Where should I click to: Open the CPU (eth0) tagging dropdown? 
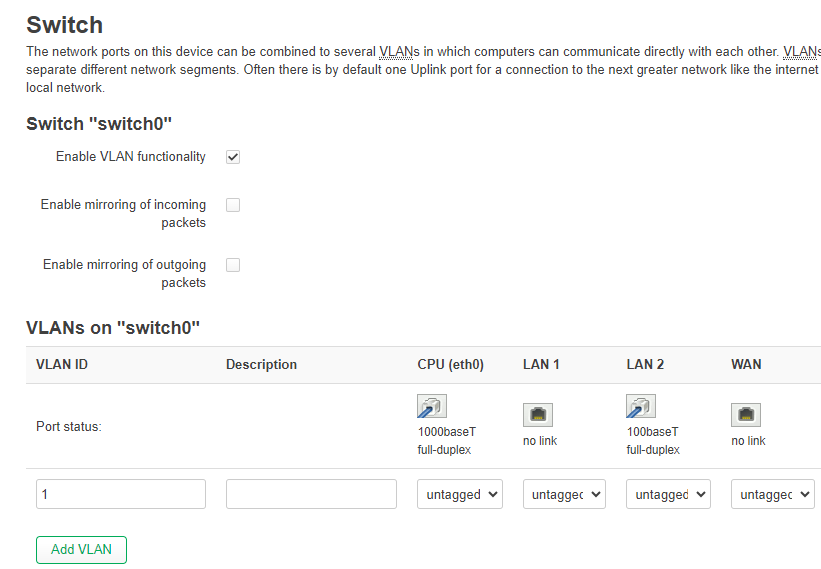point(460,494)
